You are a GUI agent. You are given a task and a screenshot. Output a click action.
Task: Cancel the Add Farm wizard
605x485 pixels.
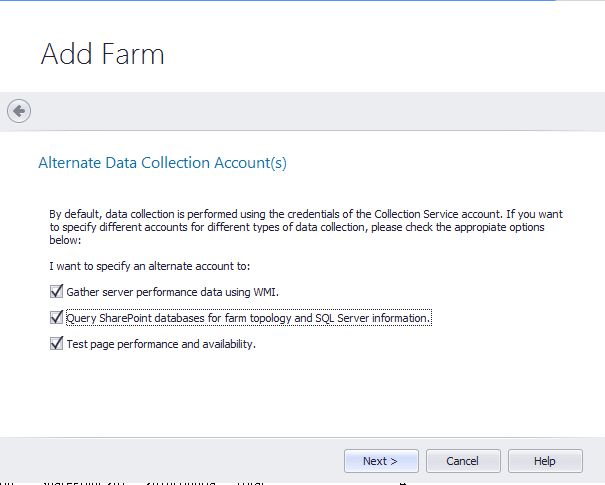click(x=463, y=461)
